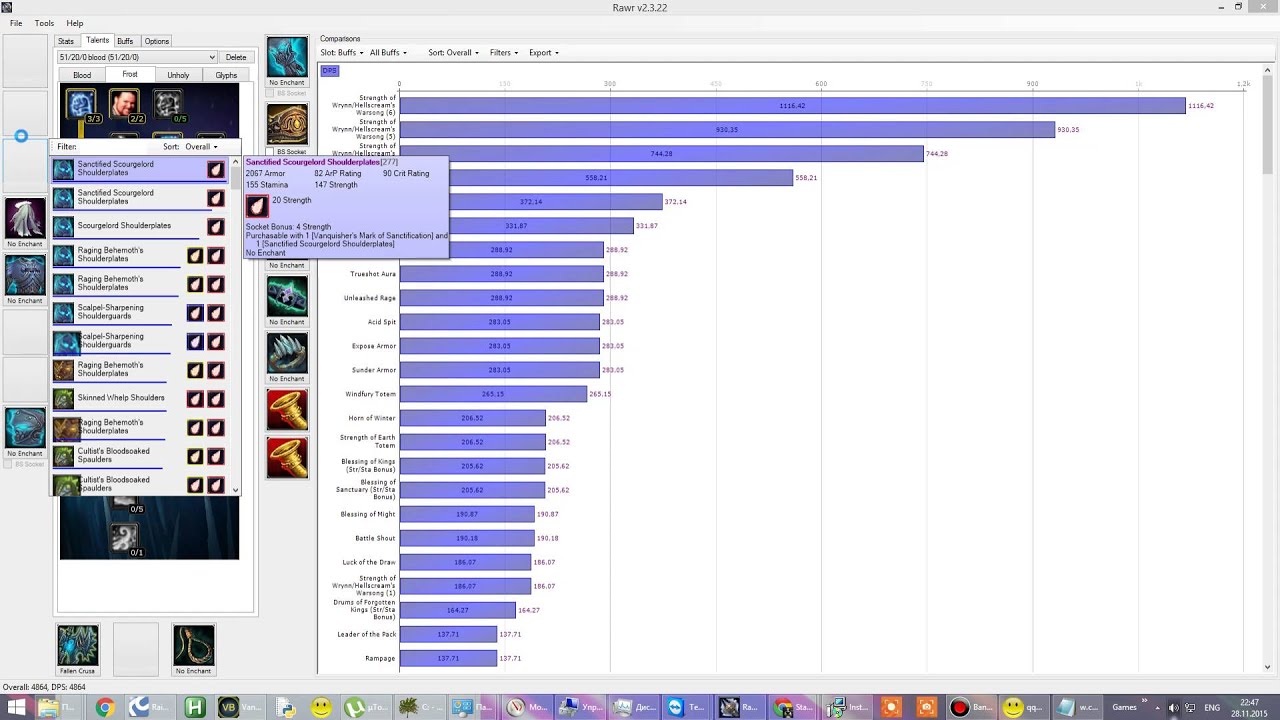Select Skinned Whelp Shoulders in item list
The height and width of the screenshot is (720, 1280).
141,398
